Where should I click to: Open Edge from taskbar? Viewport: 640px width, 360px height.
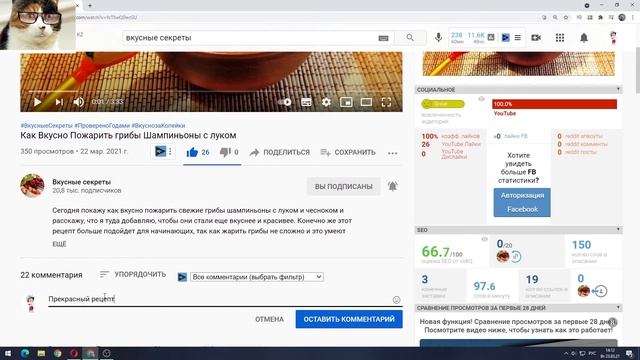click(x=24, y=353)
